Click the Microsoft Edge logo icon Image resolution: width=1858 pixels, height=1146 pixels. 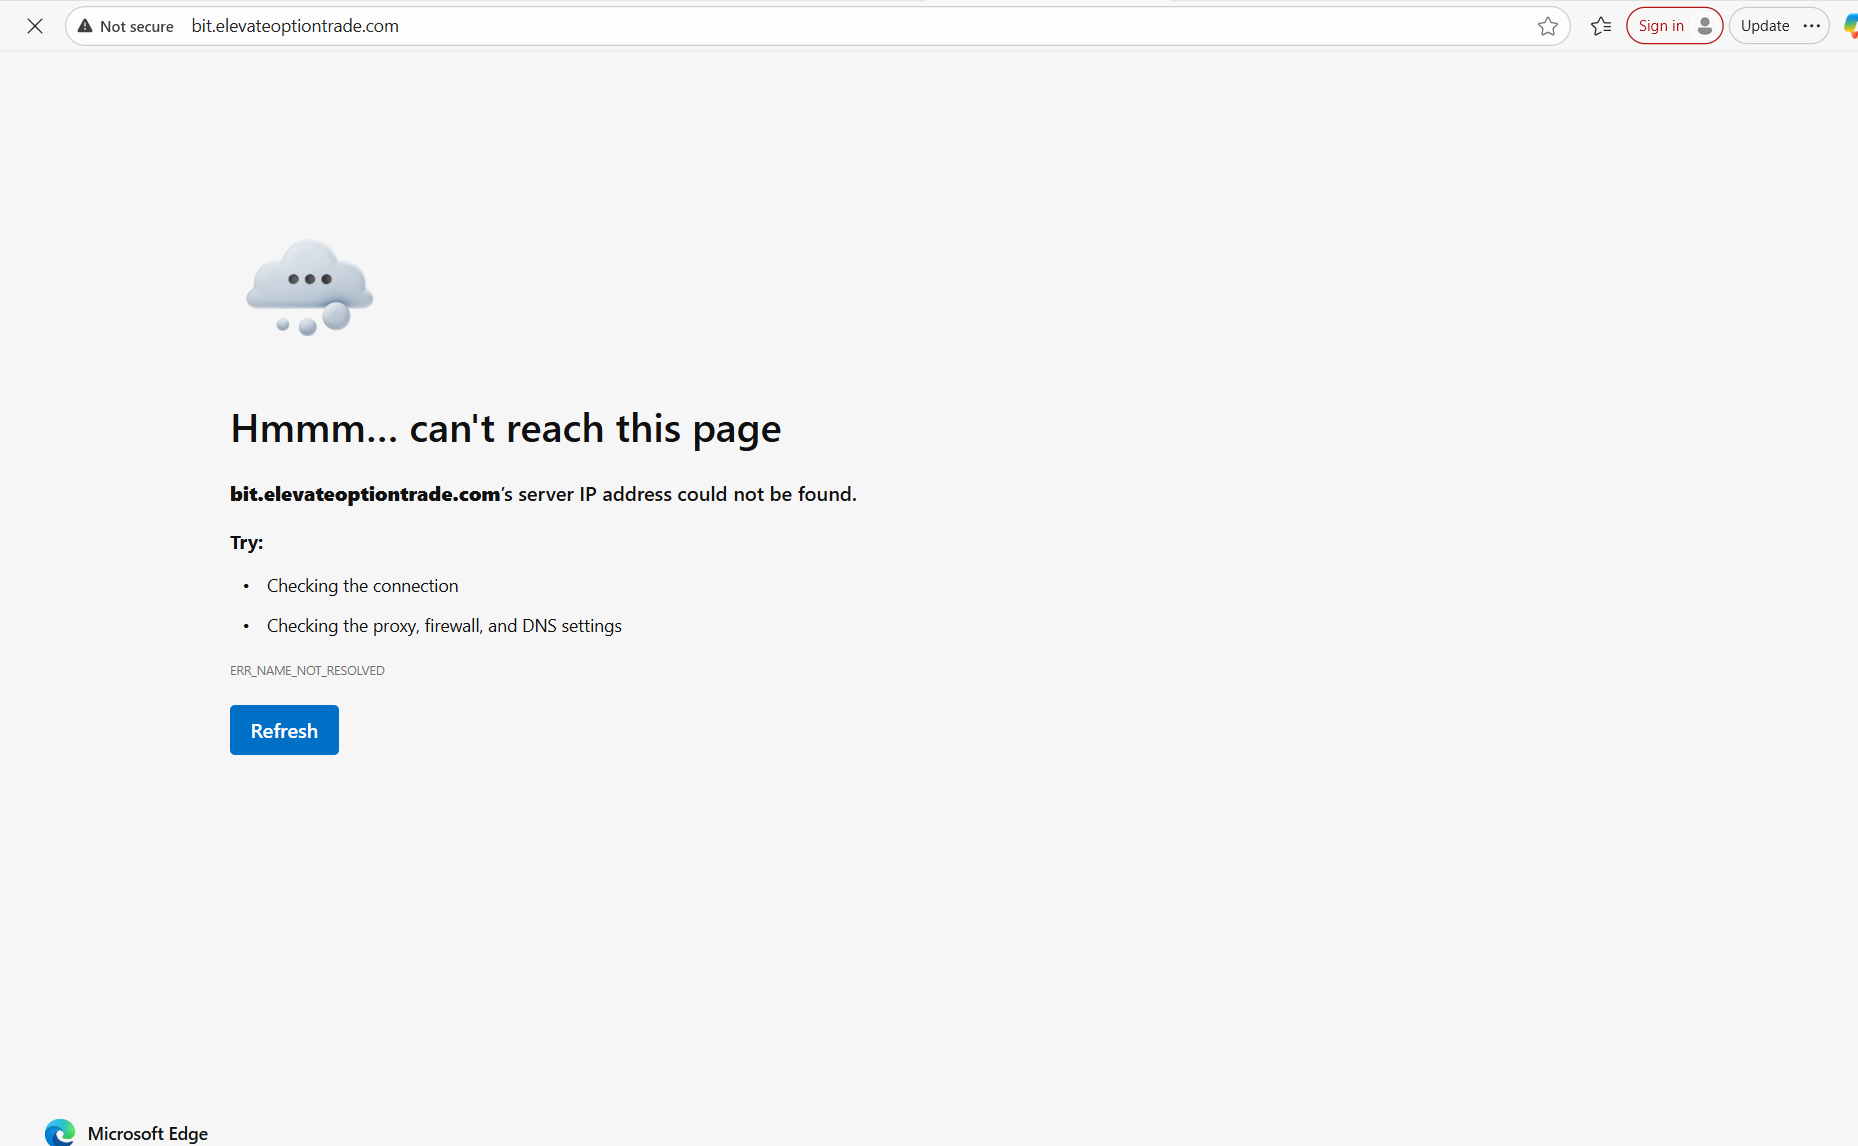tap(60, 1132)
